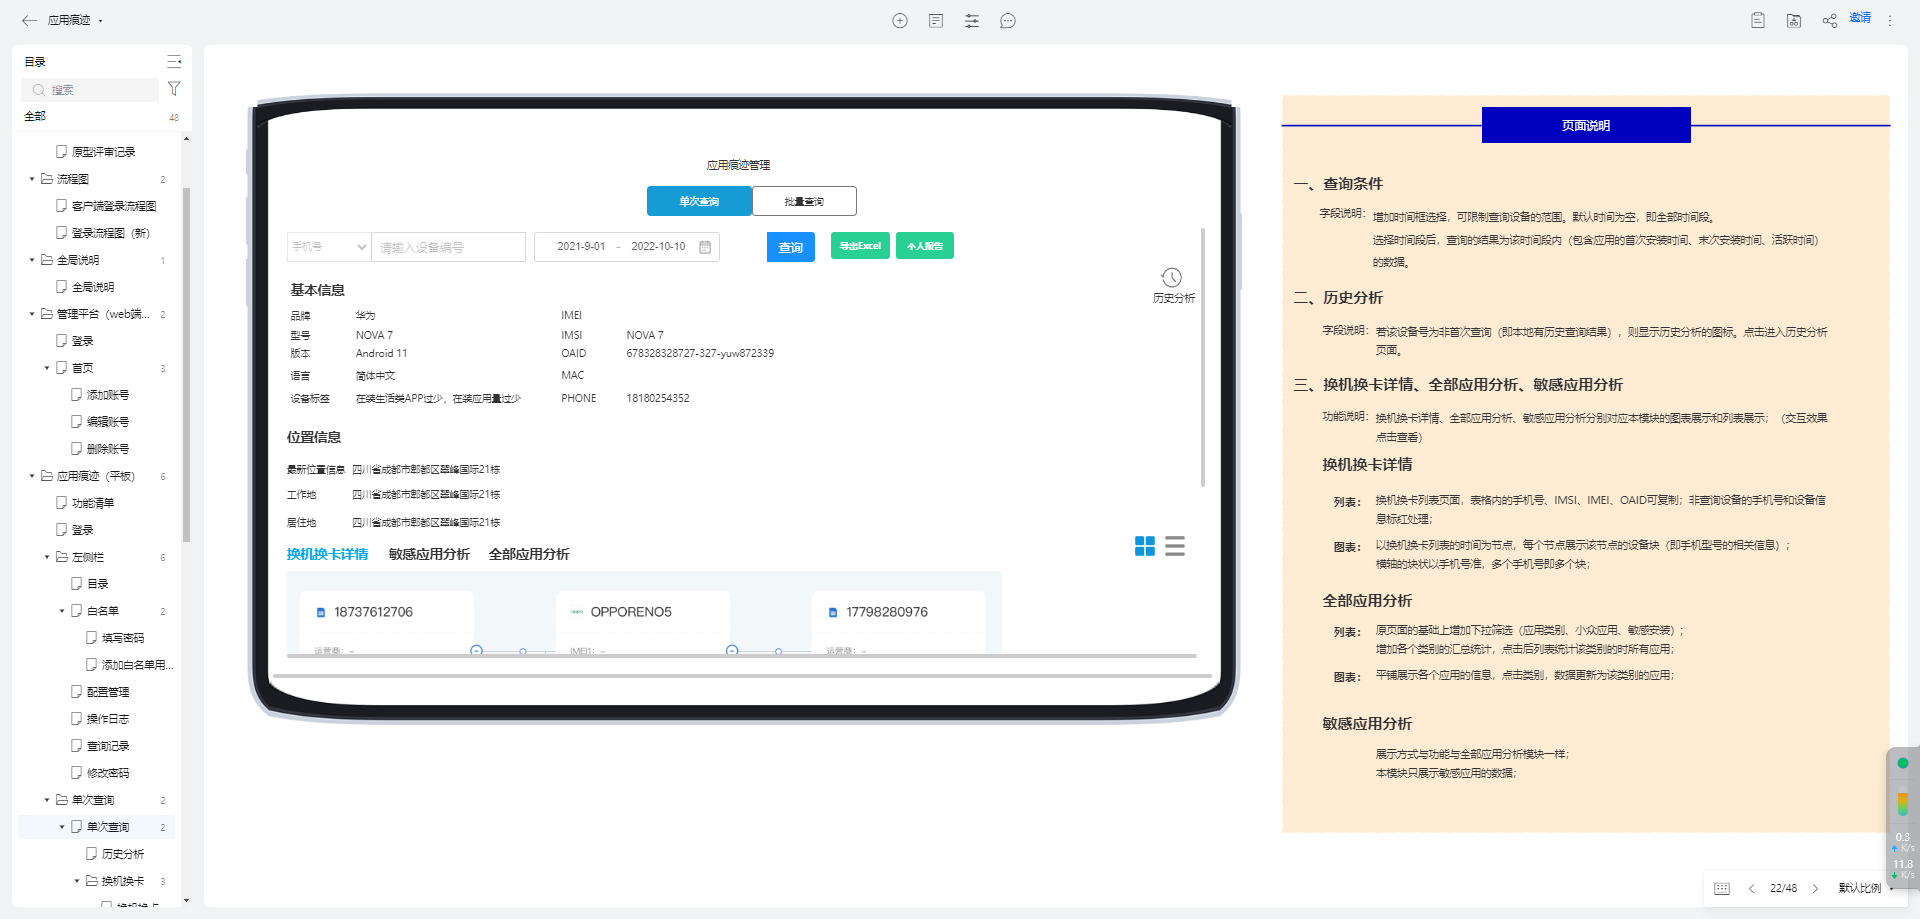Viewport: 1920px width, 919px height.
Task: Click the save/export icon at top right
Action: click(x=1794, y=20)
